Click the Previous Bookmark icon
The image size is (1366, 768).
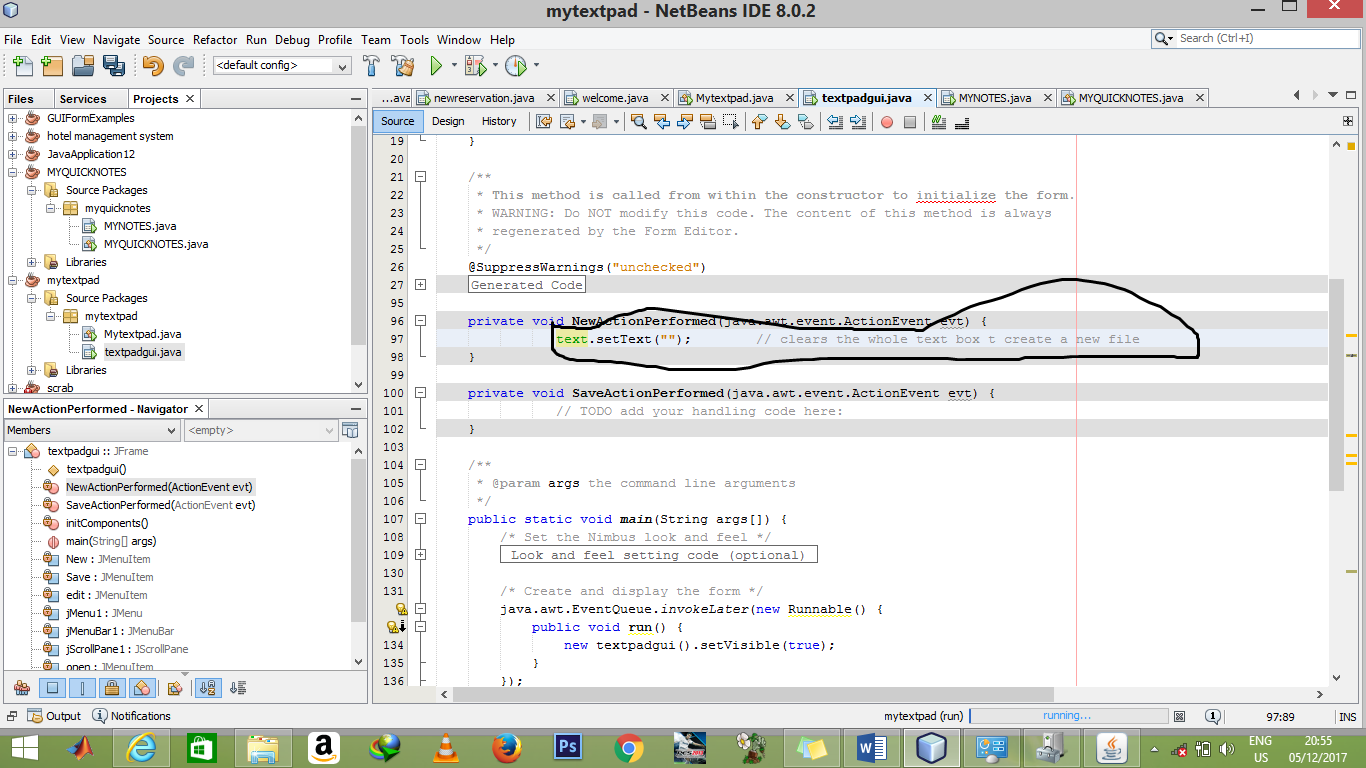[x=759, y=122]
